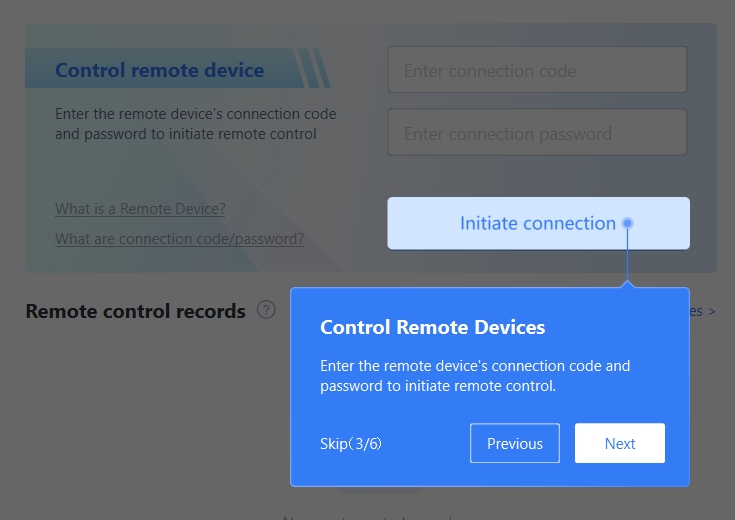
Task: Click the popup text about connection code and password
Action: tap(475, 376)
